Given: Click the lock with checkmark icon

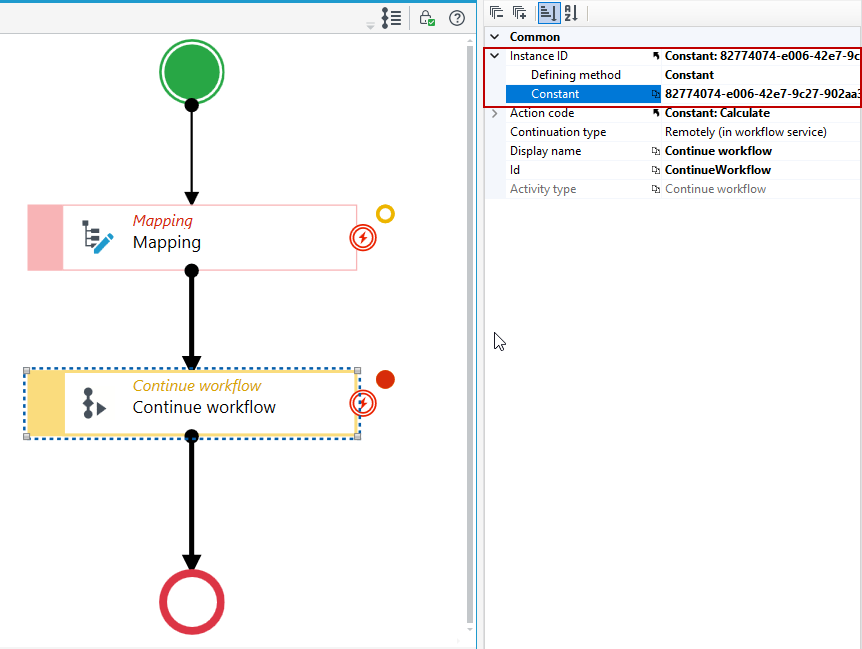Looking at the screenshot, I should (x=427, y=18).
